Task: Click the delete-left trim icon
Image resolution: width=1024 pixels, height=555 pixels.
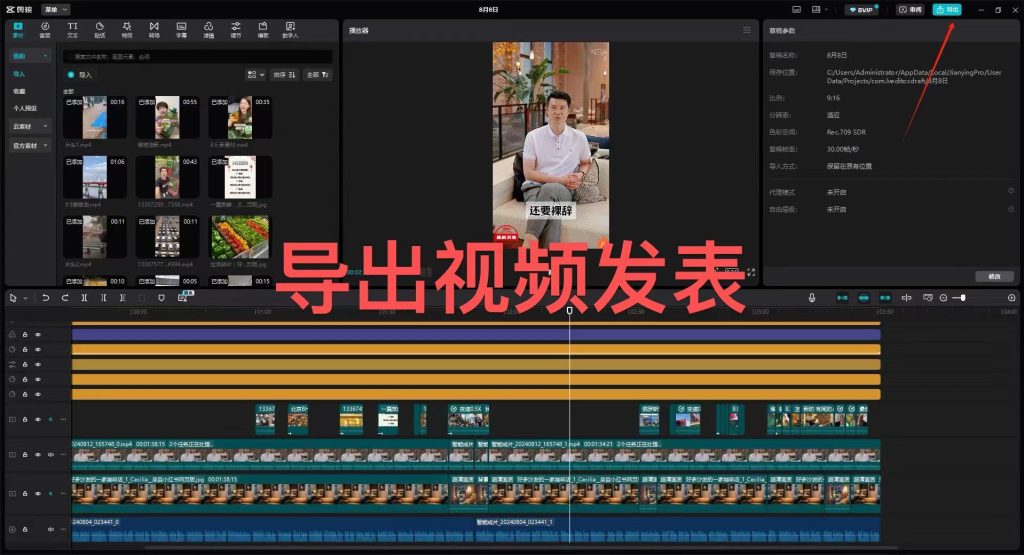Action: coord(103,298)
